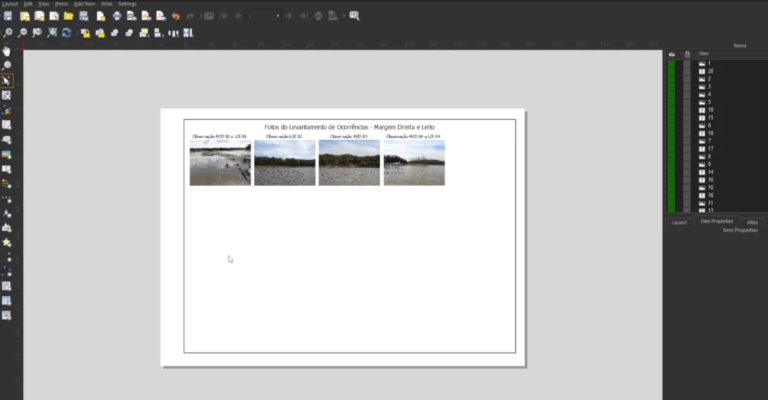
Task: Choose the Add Picture tool
Action: click(6, 154)
